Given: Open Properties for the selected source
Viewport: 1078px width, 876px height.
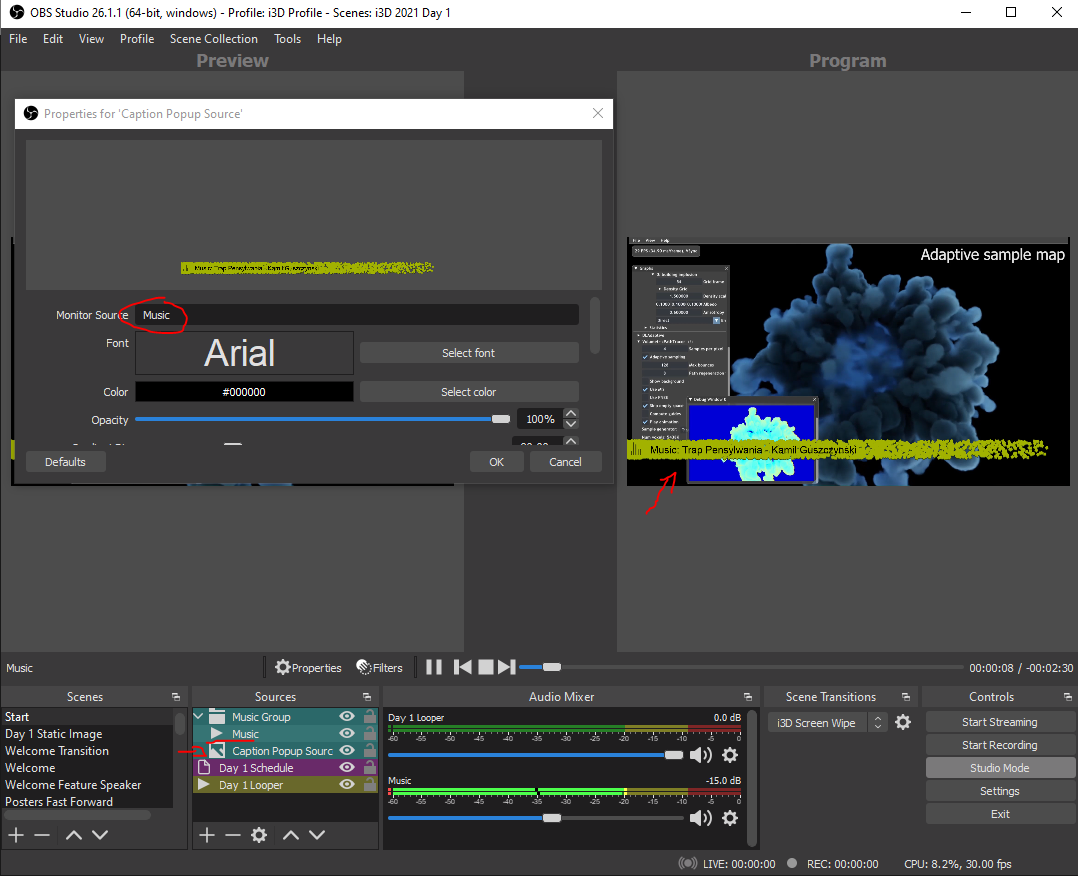Looking at the screenshot, I should (x=308, y=667).
